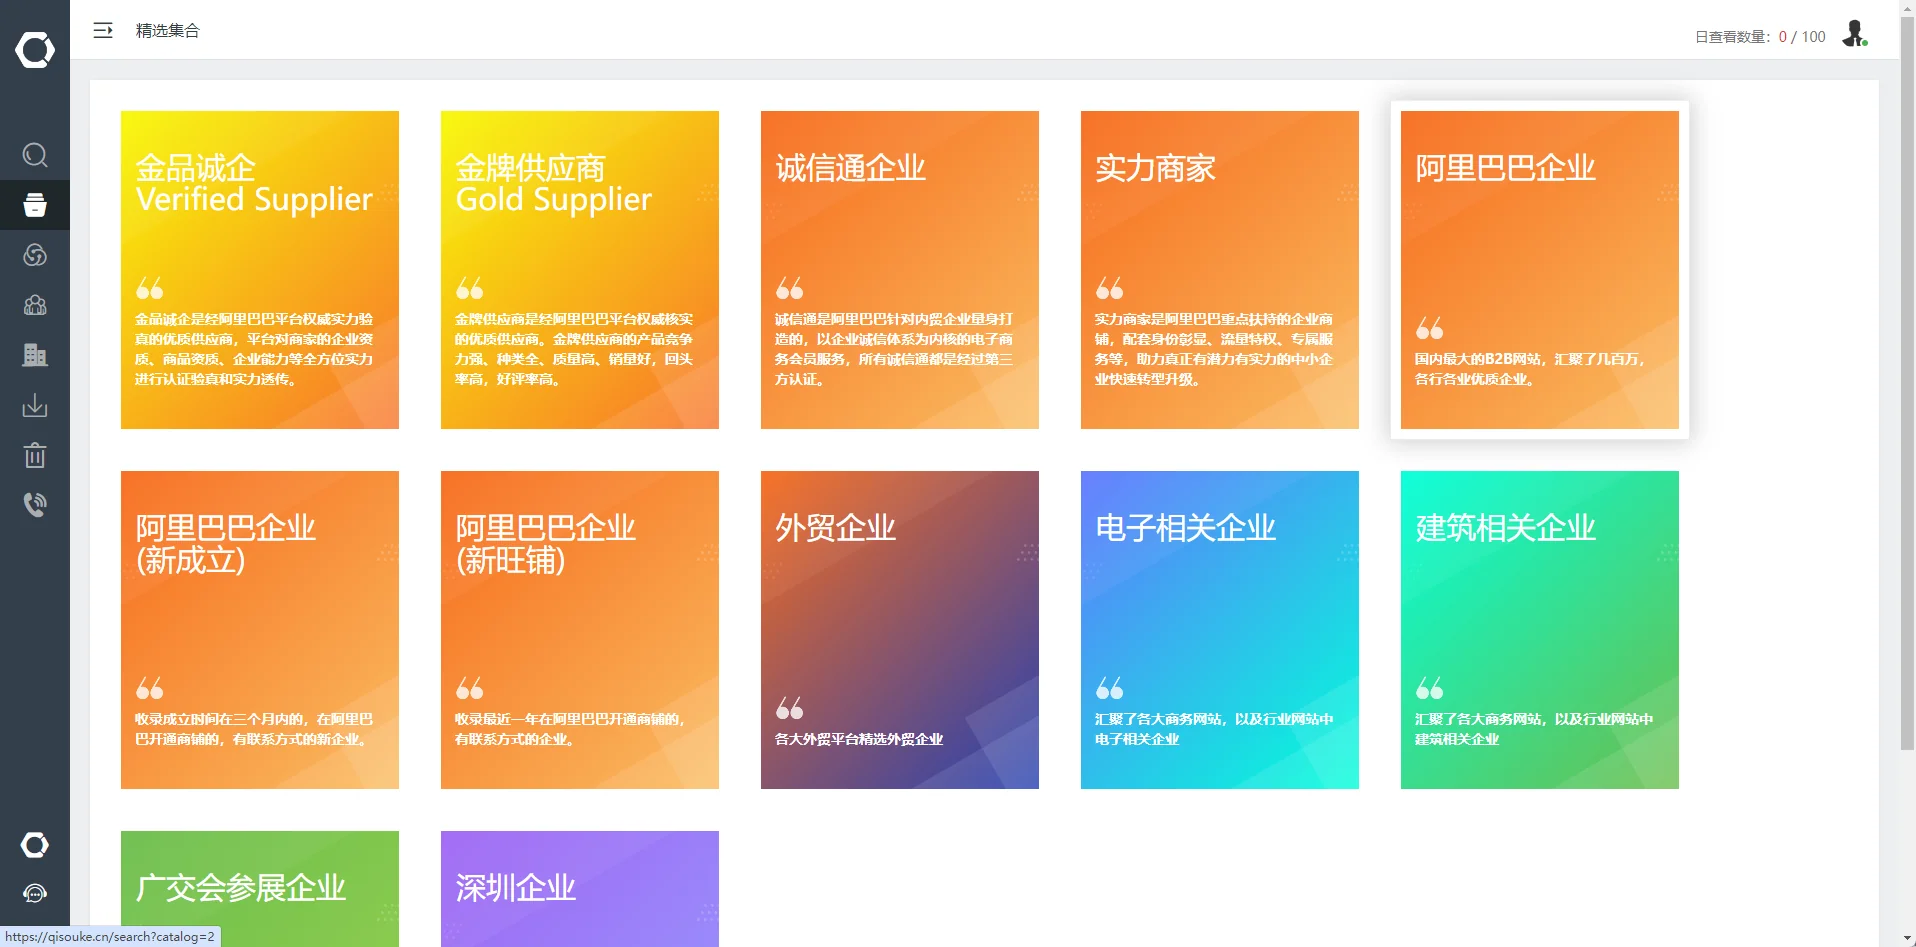Viewport: 1916px width, 947px height.
Task: Click the page vertical scrollbar
Action: click(1907, 385)
